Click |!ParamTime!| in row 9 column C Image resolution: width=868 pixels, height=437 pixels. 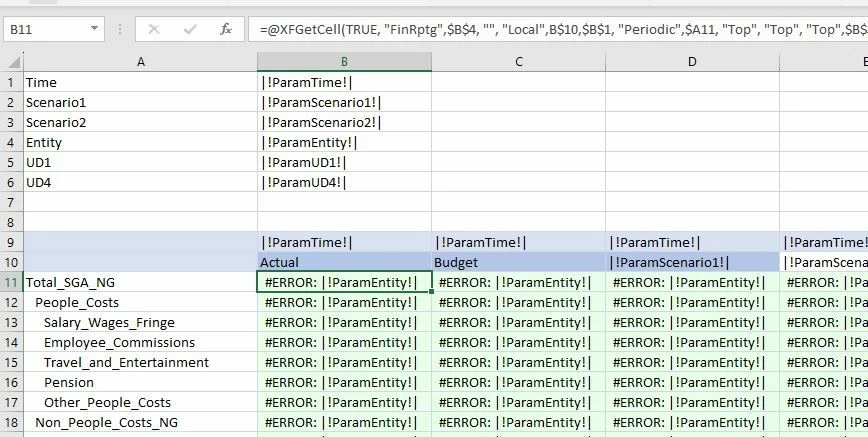[x=519, y=242]
